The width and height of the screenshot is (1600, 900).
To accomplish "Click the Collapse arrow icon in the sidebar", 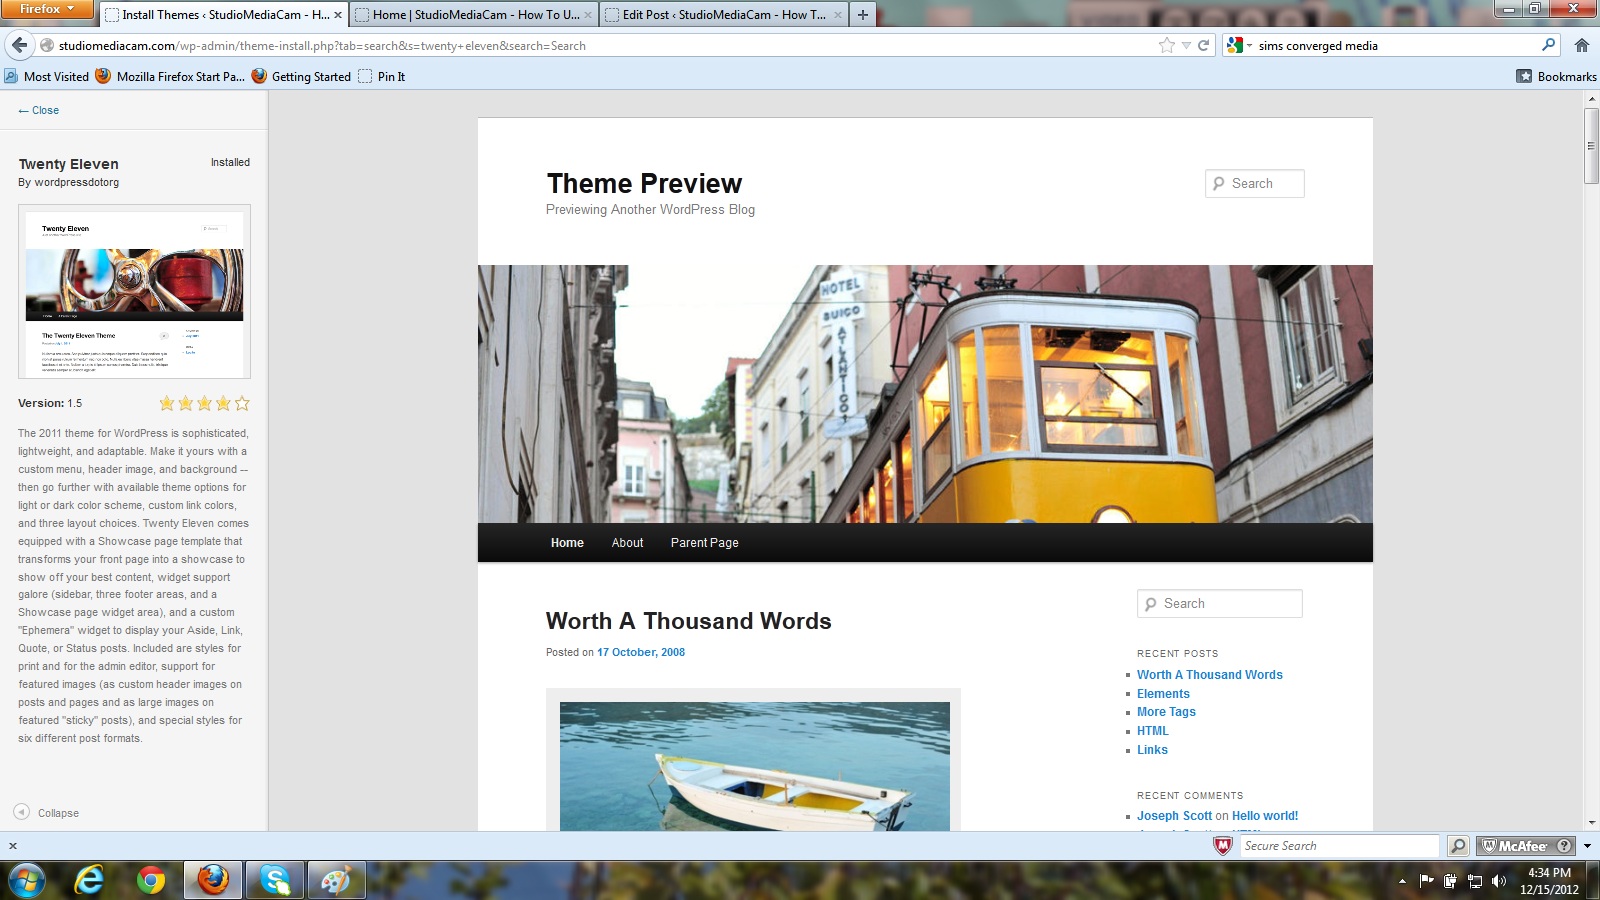I will pos(21,812).
